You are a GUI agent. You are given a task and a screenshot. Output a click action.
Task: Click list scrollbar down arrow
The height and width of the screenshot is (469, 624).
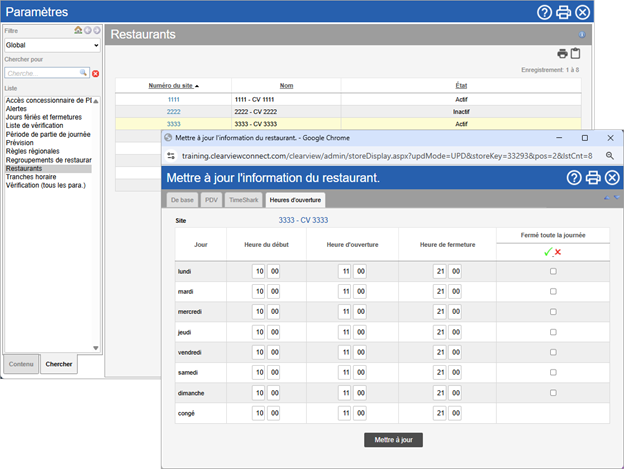(96, 348)
